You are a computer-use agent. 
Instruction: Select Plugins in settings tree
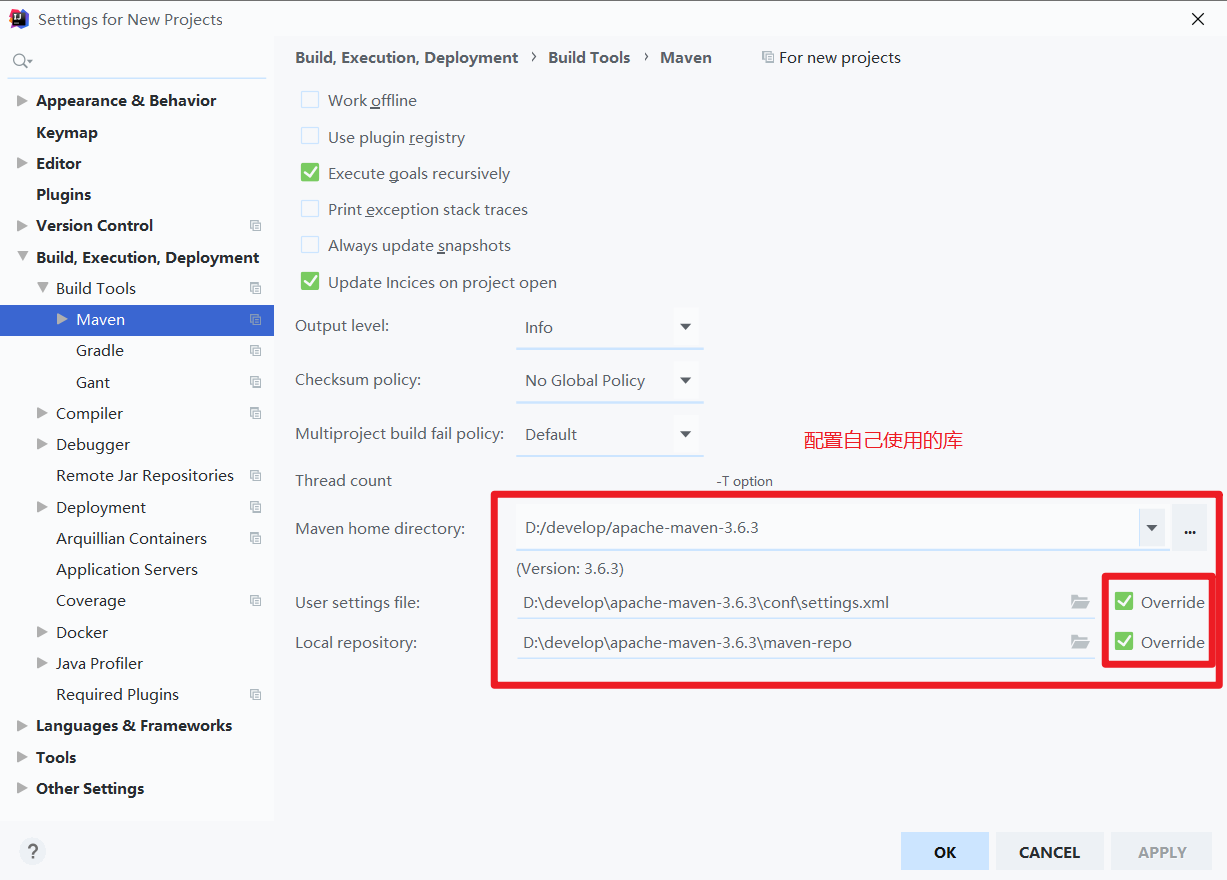point(64,195)
